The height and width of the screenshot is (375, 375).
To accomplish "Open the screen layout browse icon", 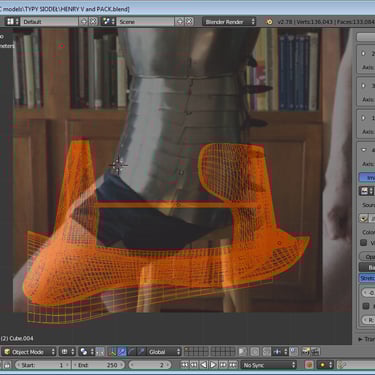I will tap(13, 22).
